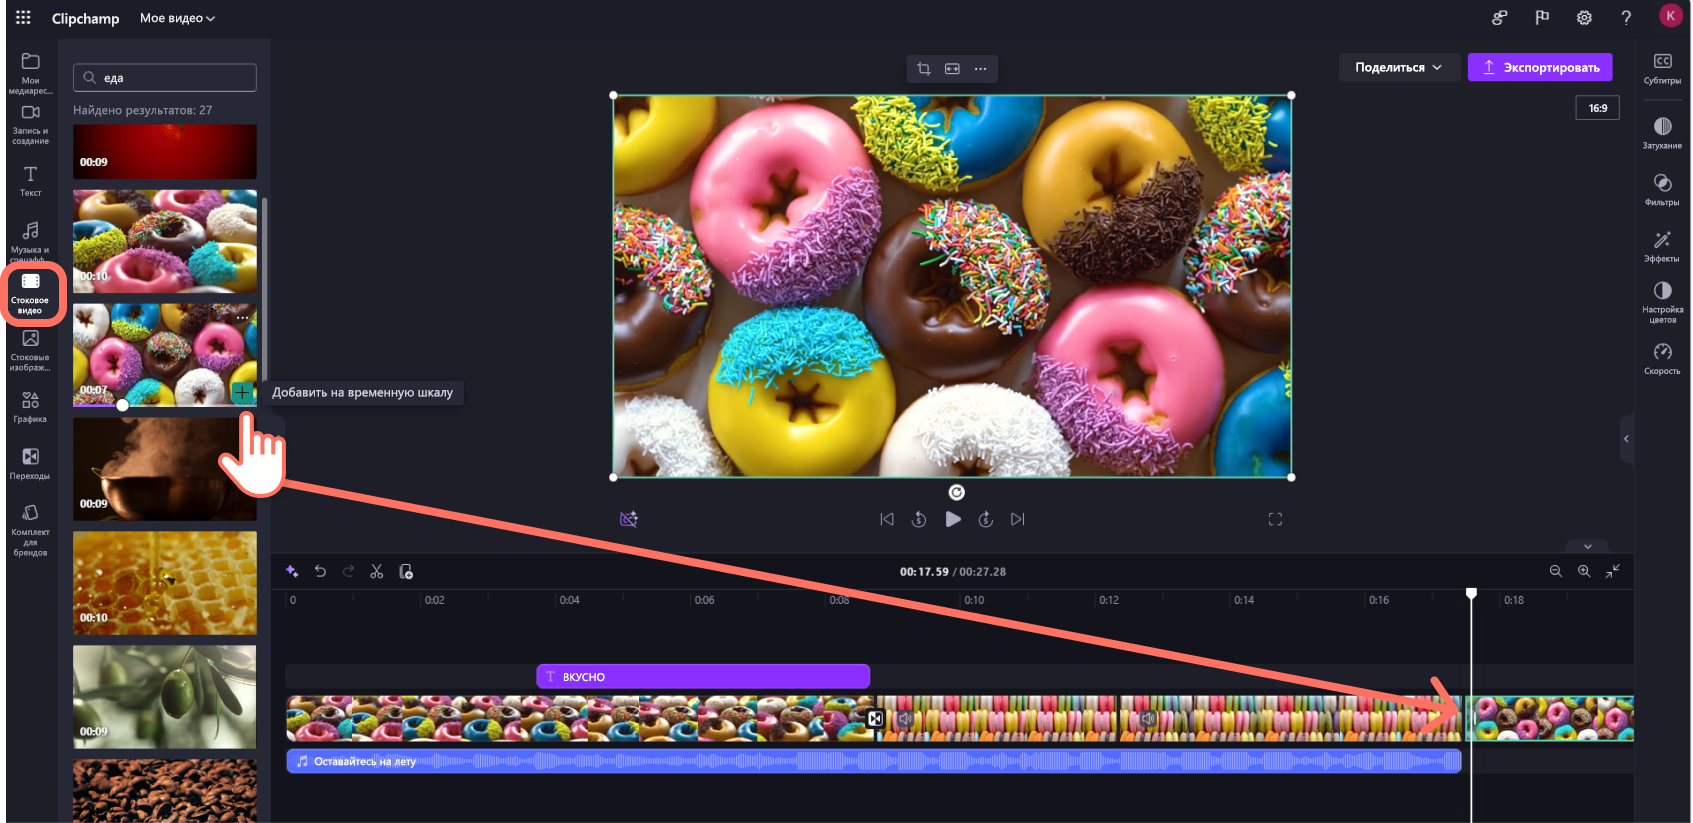Image resolution: width=1693 pixels, height=823 pixels.
Task: Click the flag icon in header
Action: (x=1542, y=17)
